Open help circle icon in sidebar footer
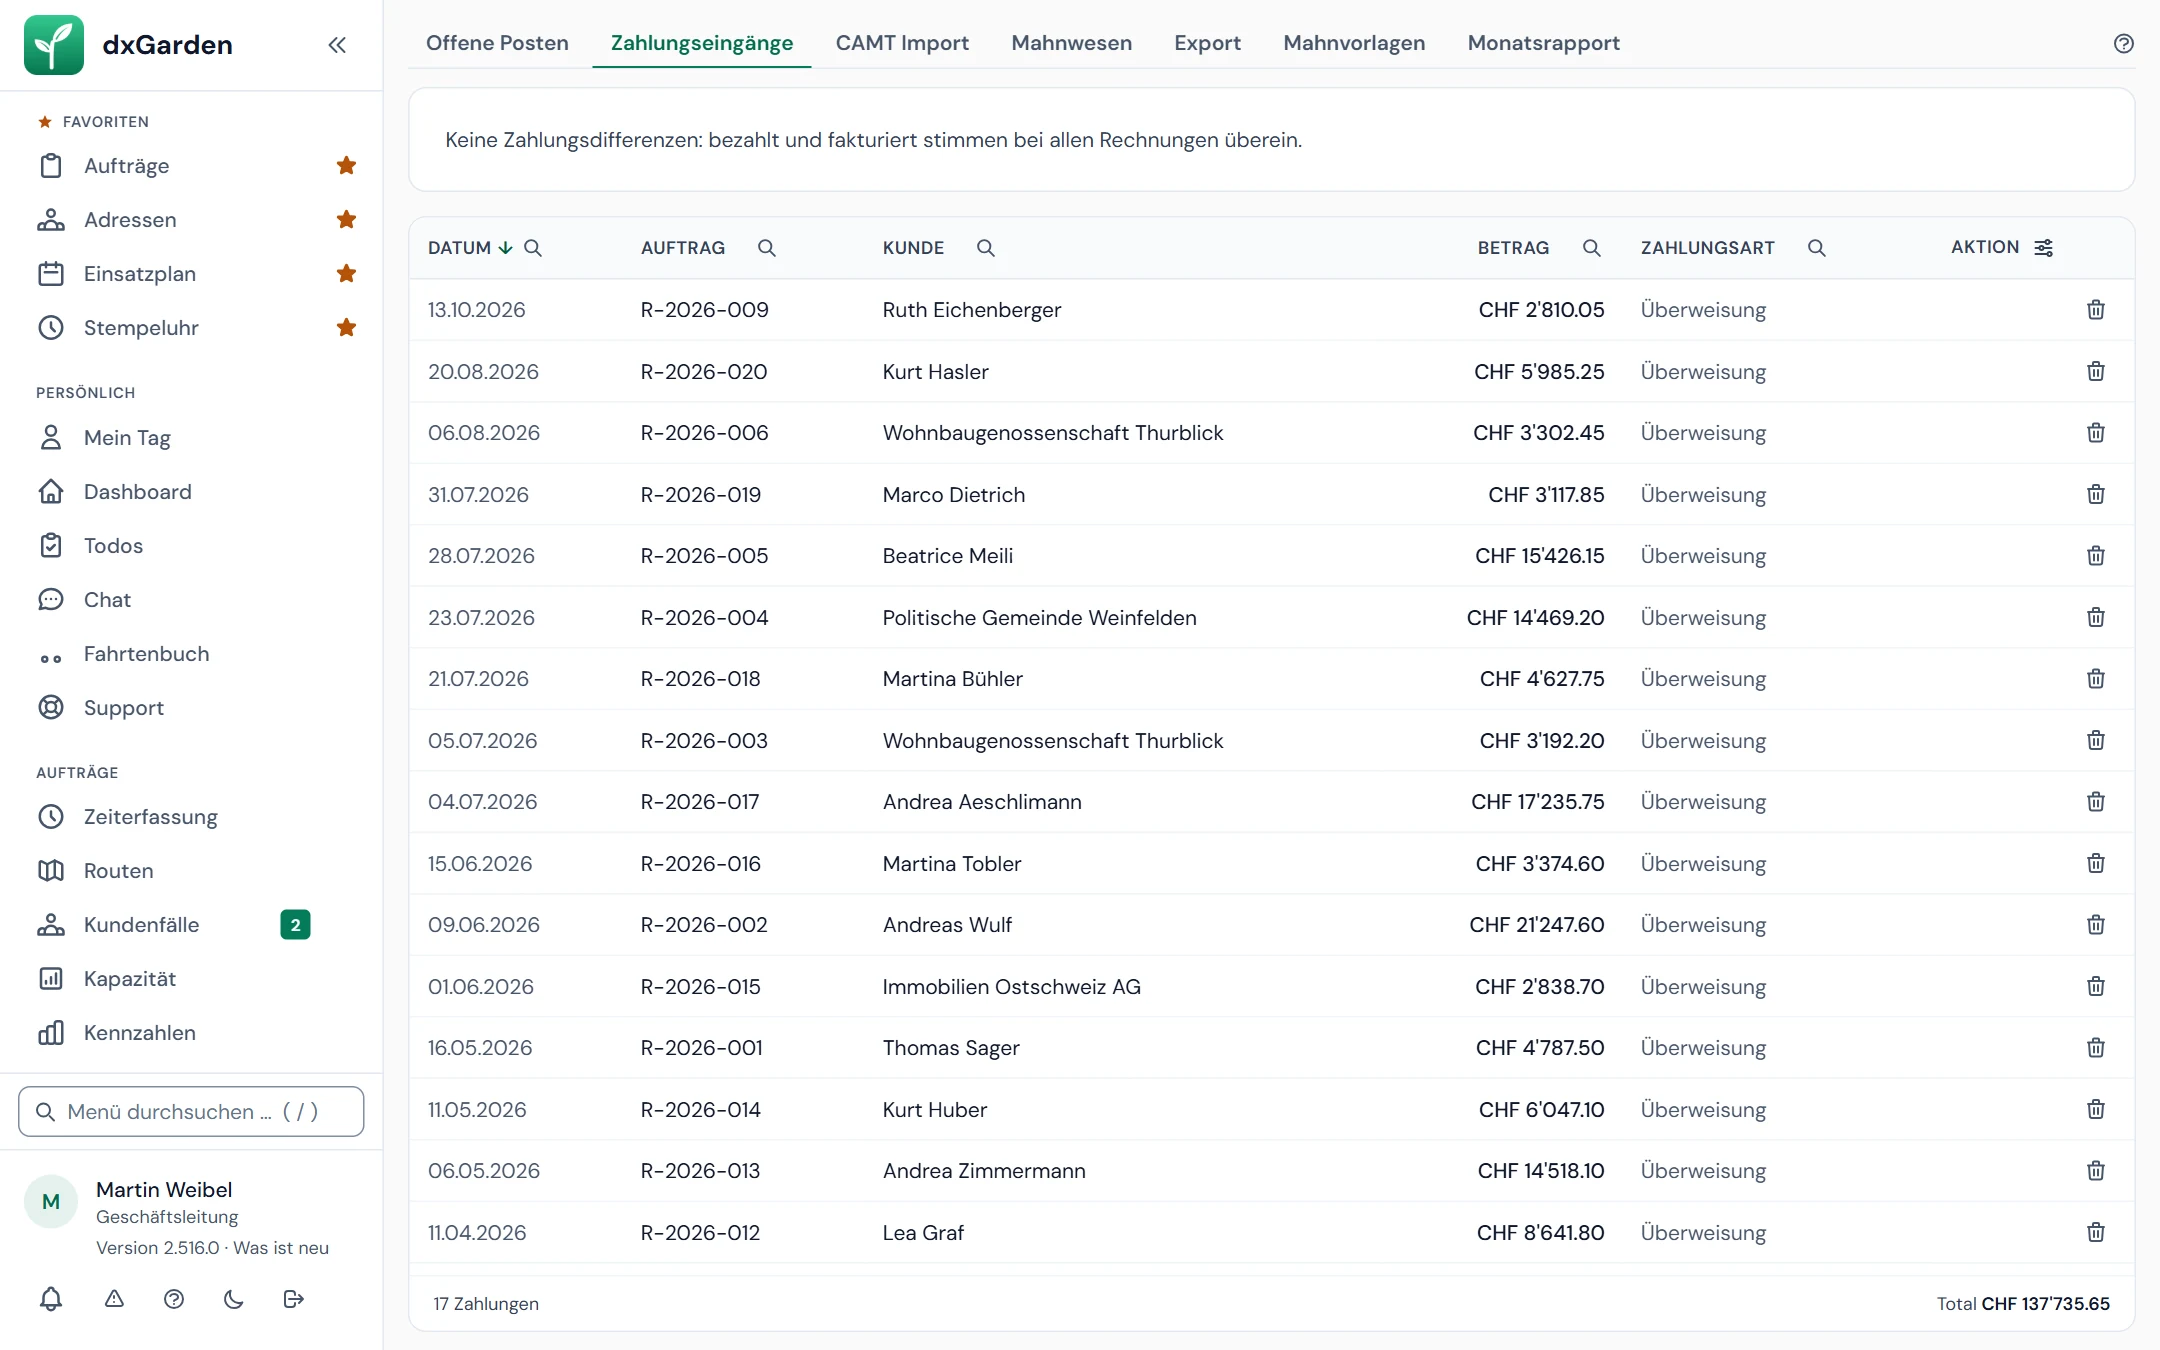The width and height of the screenshot is (2160, 1350). [174, 1299]
